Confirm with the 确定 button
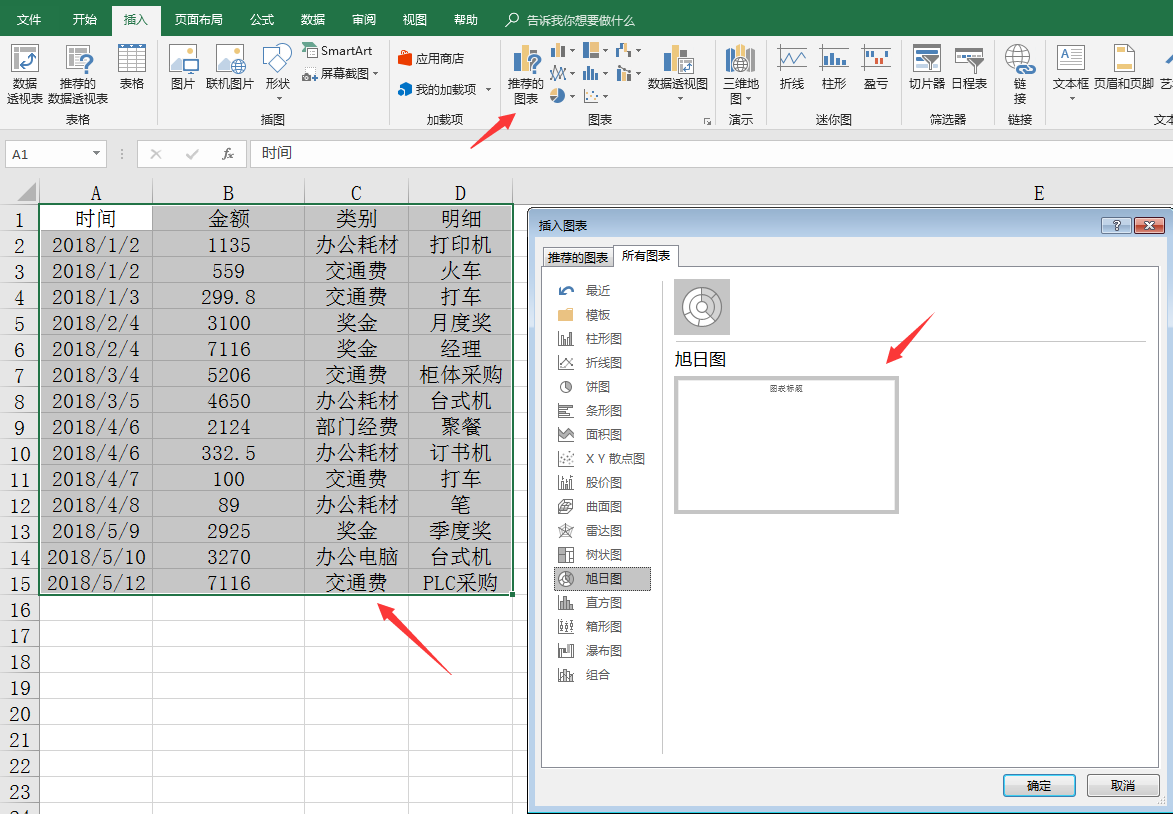Screen dimensions: 1173x814 [x=1039, y=786]
